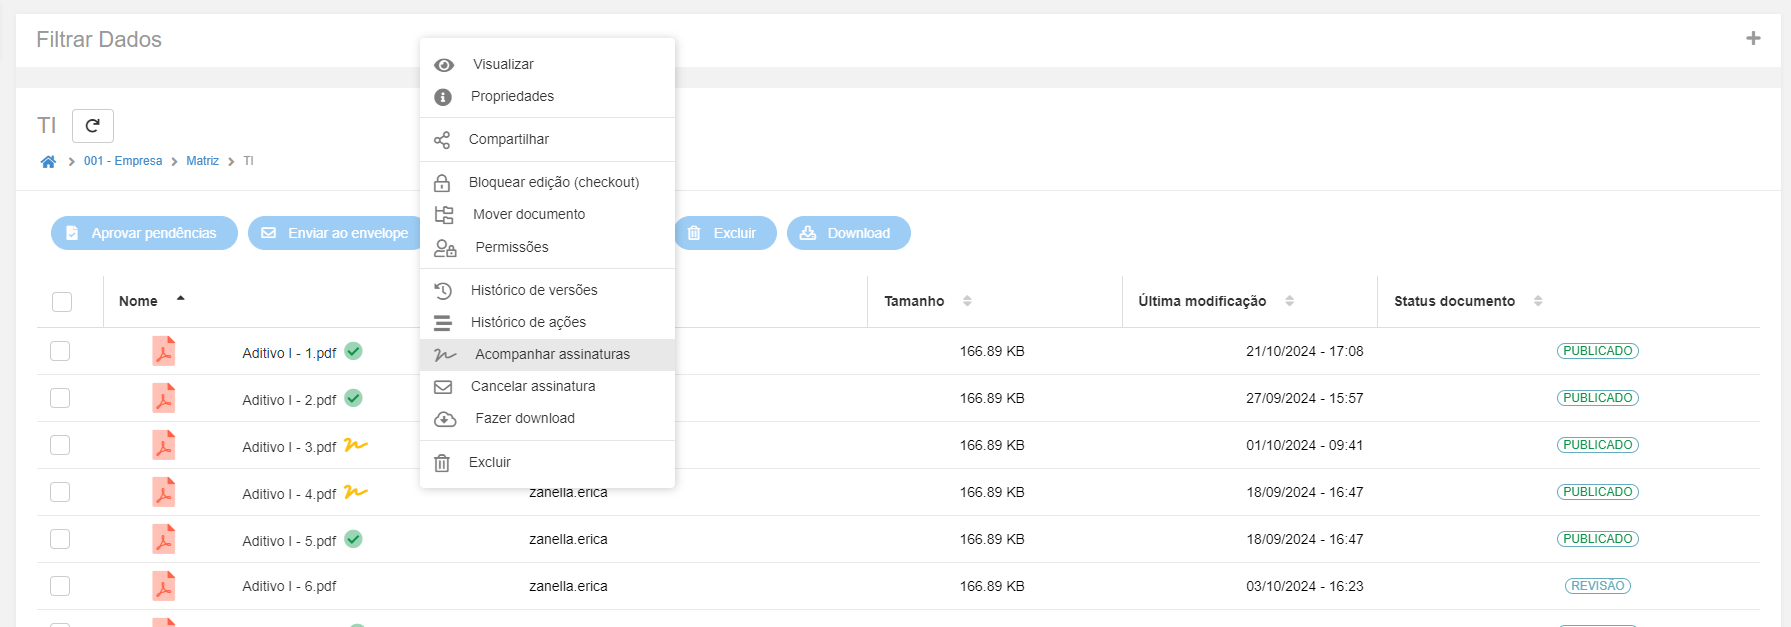1791x627 pixels.
Task: Click the eye icon beside Visualizar
Action: (444, 65)
